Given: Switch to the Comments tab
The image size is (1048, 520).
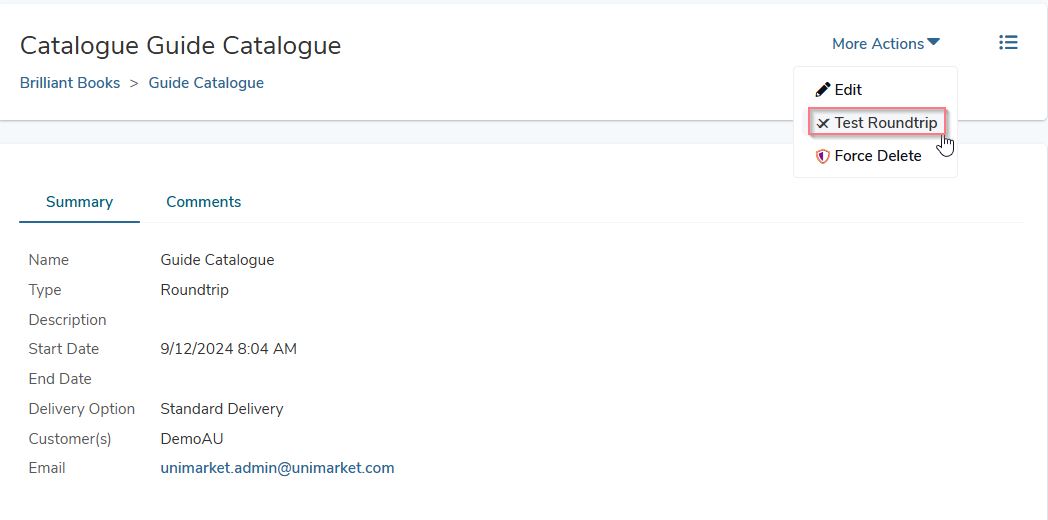Looking at the screenshot, I should (204, 202).
